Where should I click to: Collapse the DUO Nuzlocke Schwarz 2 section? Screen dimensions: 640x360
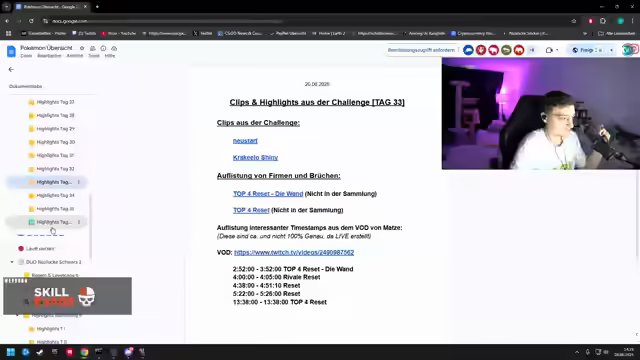pos(12,262)
